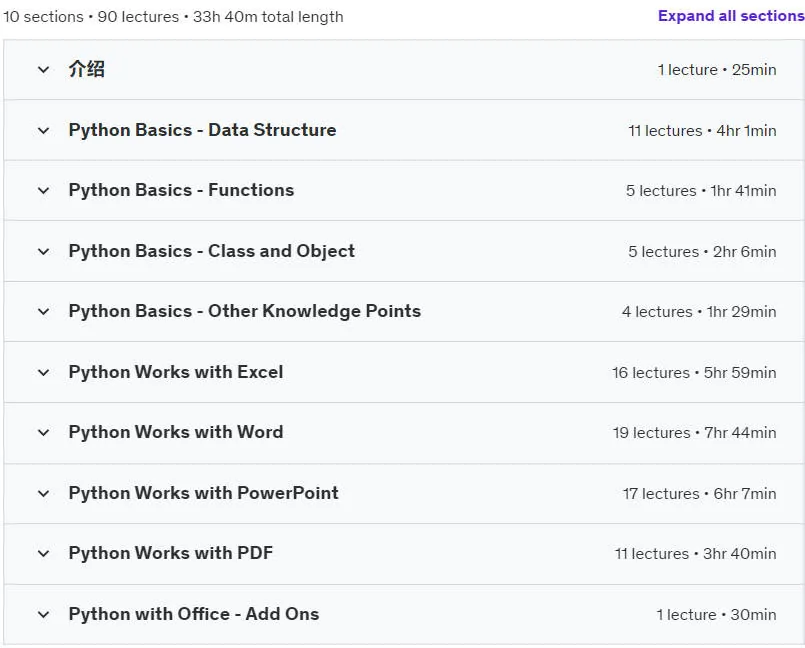Viewport: 805px width, 648px height.
Task: Expand Python Works with Word chevron
Action: click(x=44, y=432)
